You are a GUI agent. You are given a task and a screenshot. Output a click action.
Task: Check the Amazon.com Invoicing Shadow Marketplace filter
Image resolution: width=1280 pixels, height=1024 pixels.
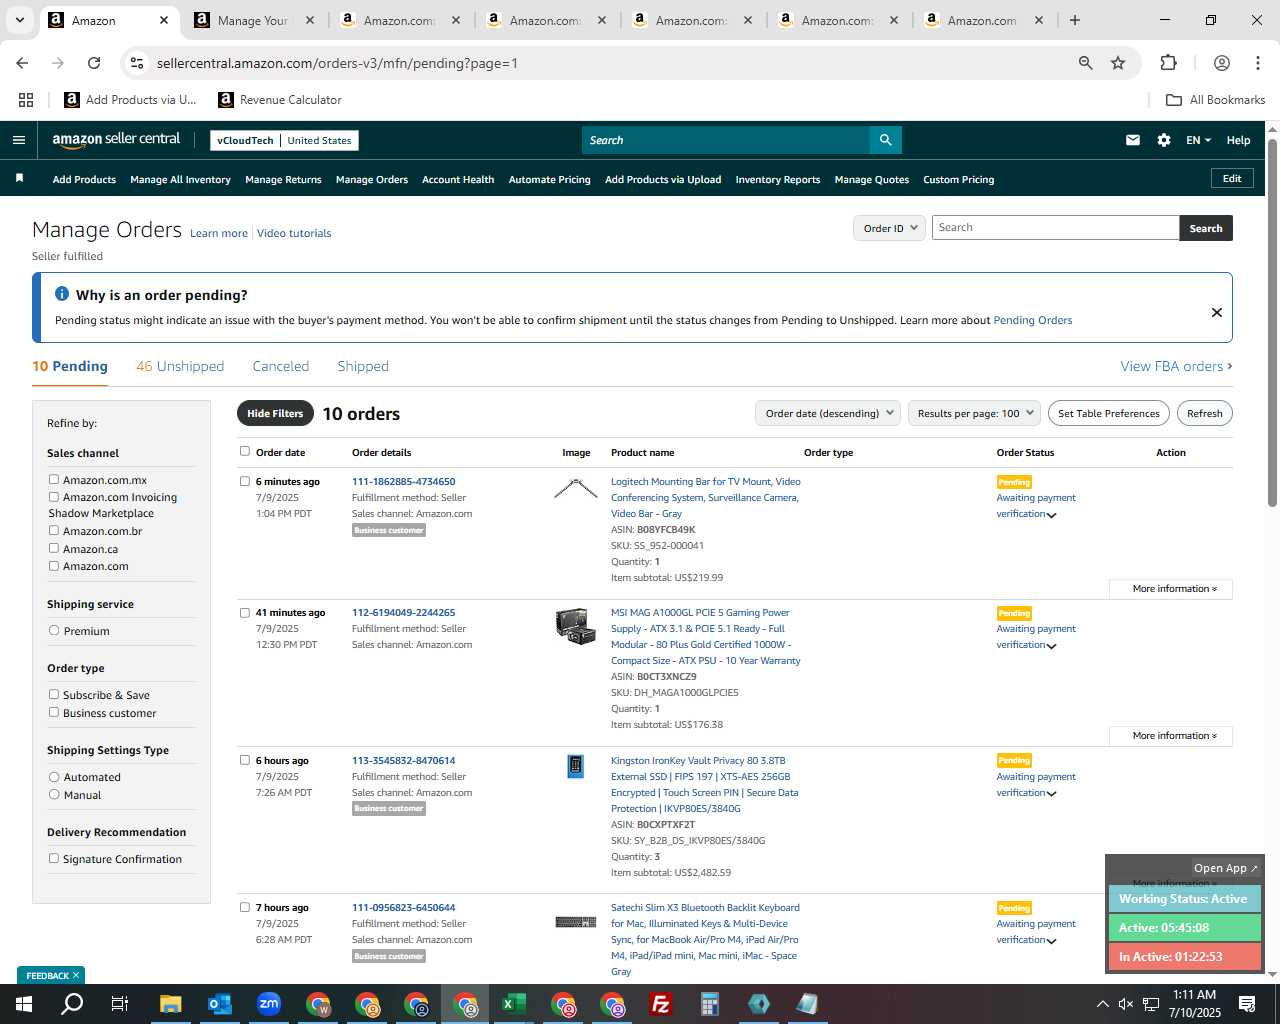54,497
